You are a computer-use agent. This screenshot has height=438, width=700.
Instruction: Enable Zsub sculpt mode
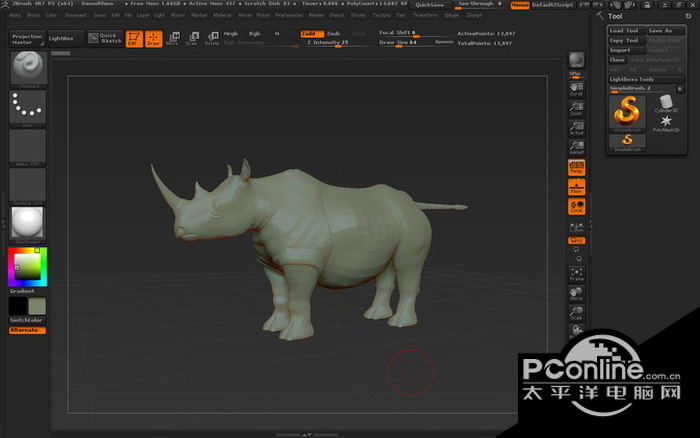(334, 33)
